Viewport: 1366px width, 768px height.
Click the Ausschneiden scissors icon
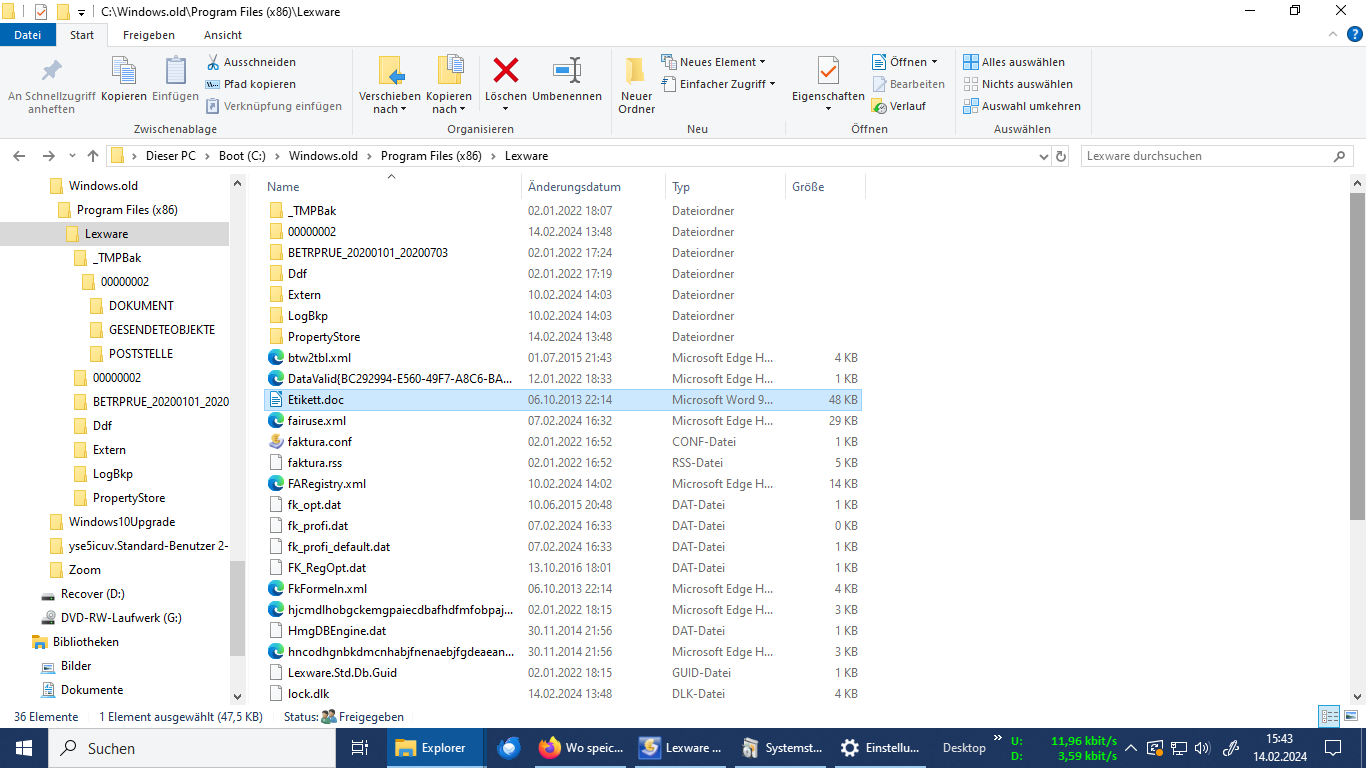pos(213,62)
